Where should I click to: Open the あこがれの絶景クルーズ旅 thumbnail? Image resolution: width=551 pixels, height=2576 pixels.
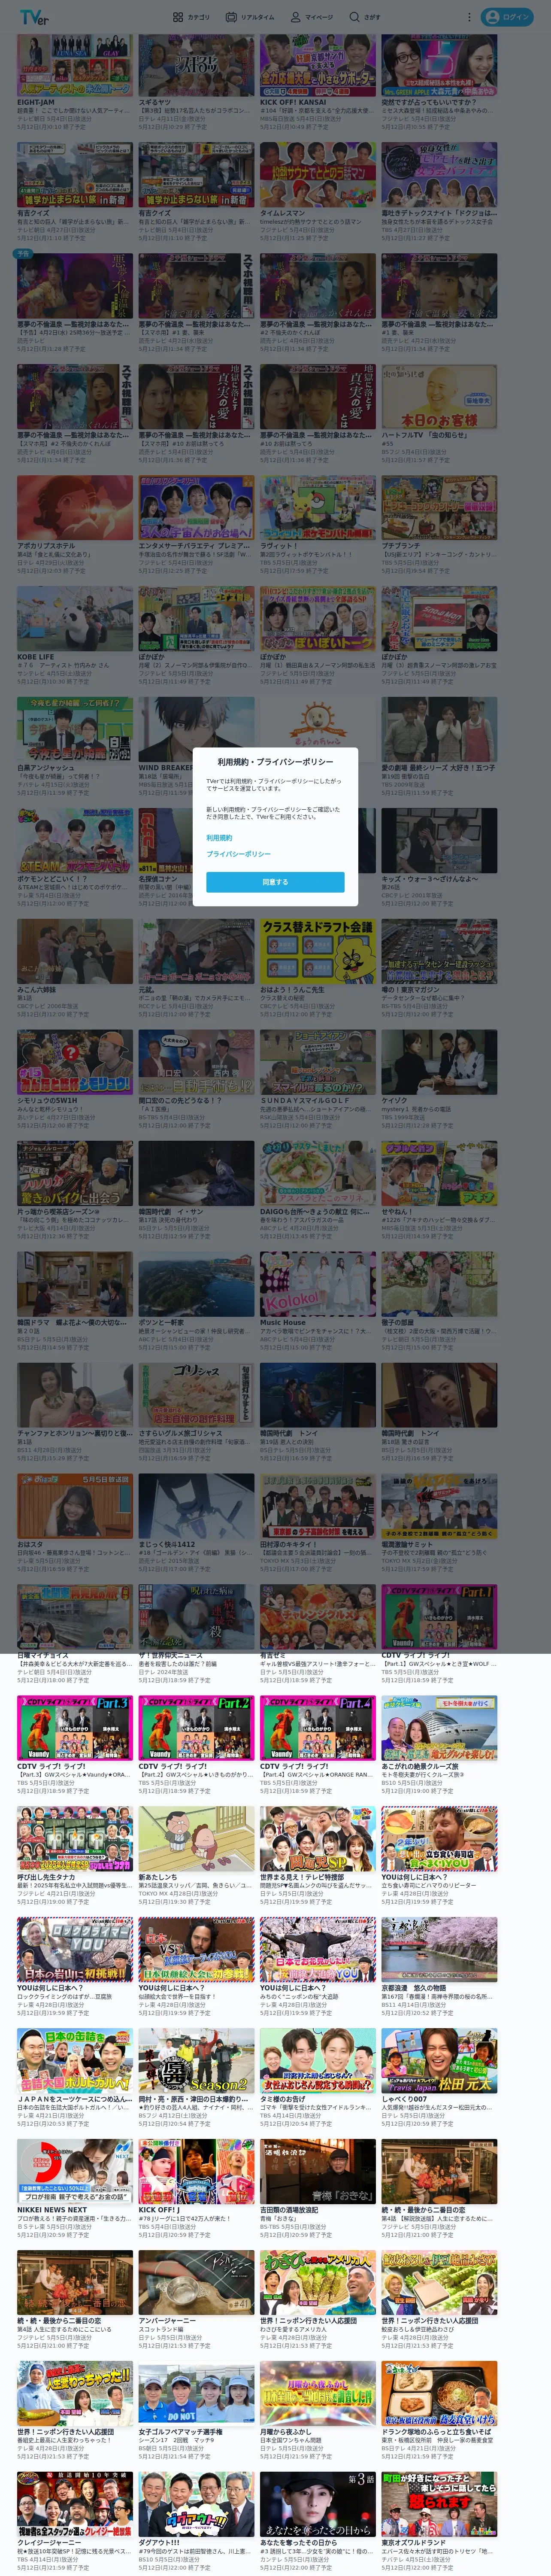point(439,1729)
